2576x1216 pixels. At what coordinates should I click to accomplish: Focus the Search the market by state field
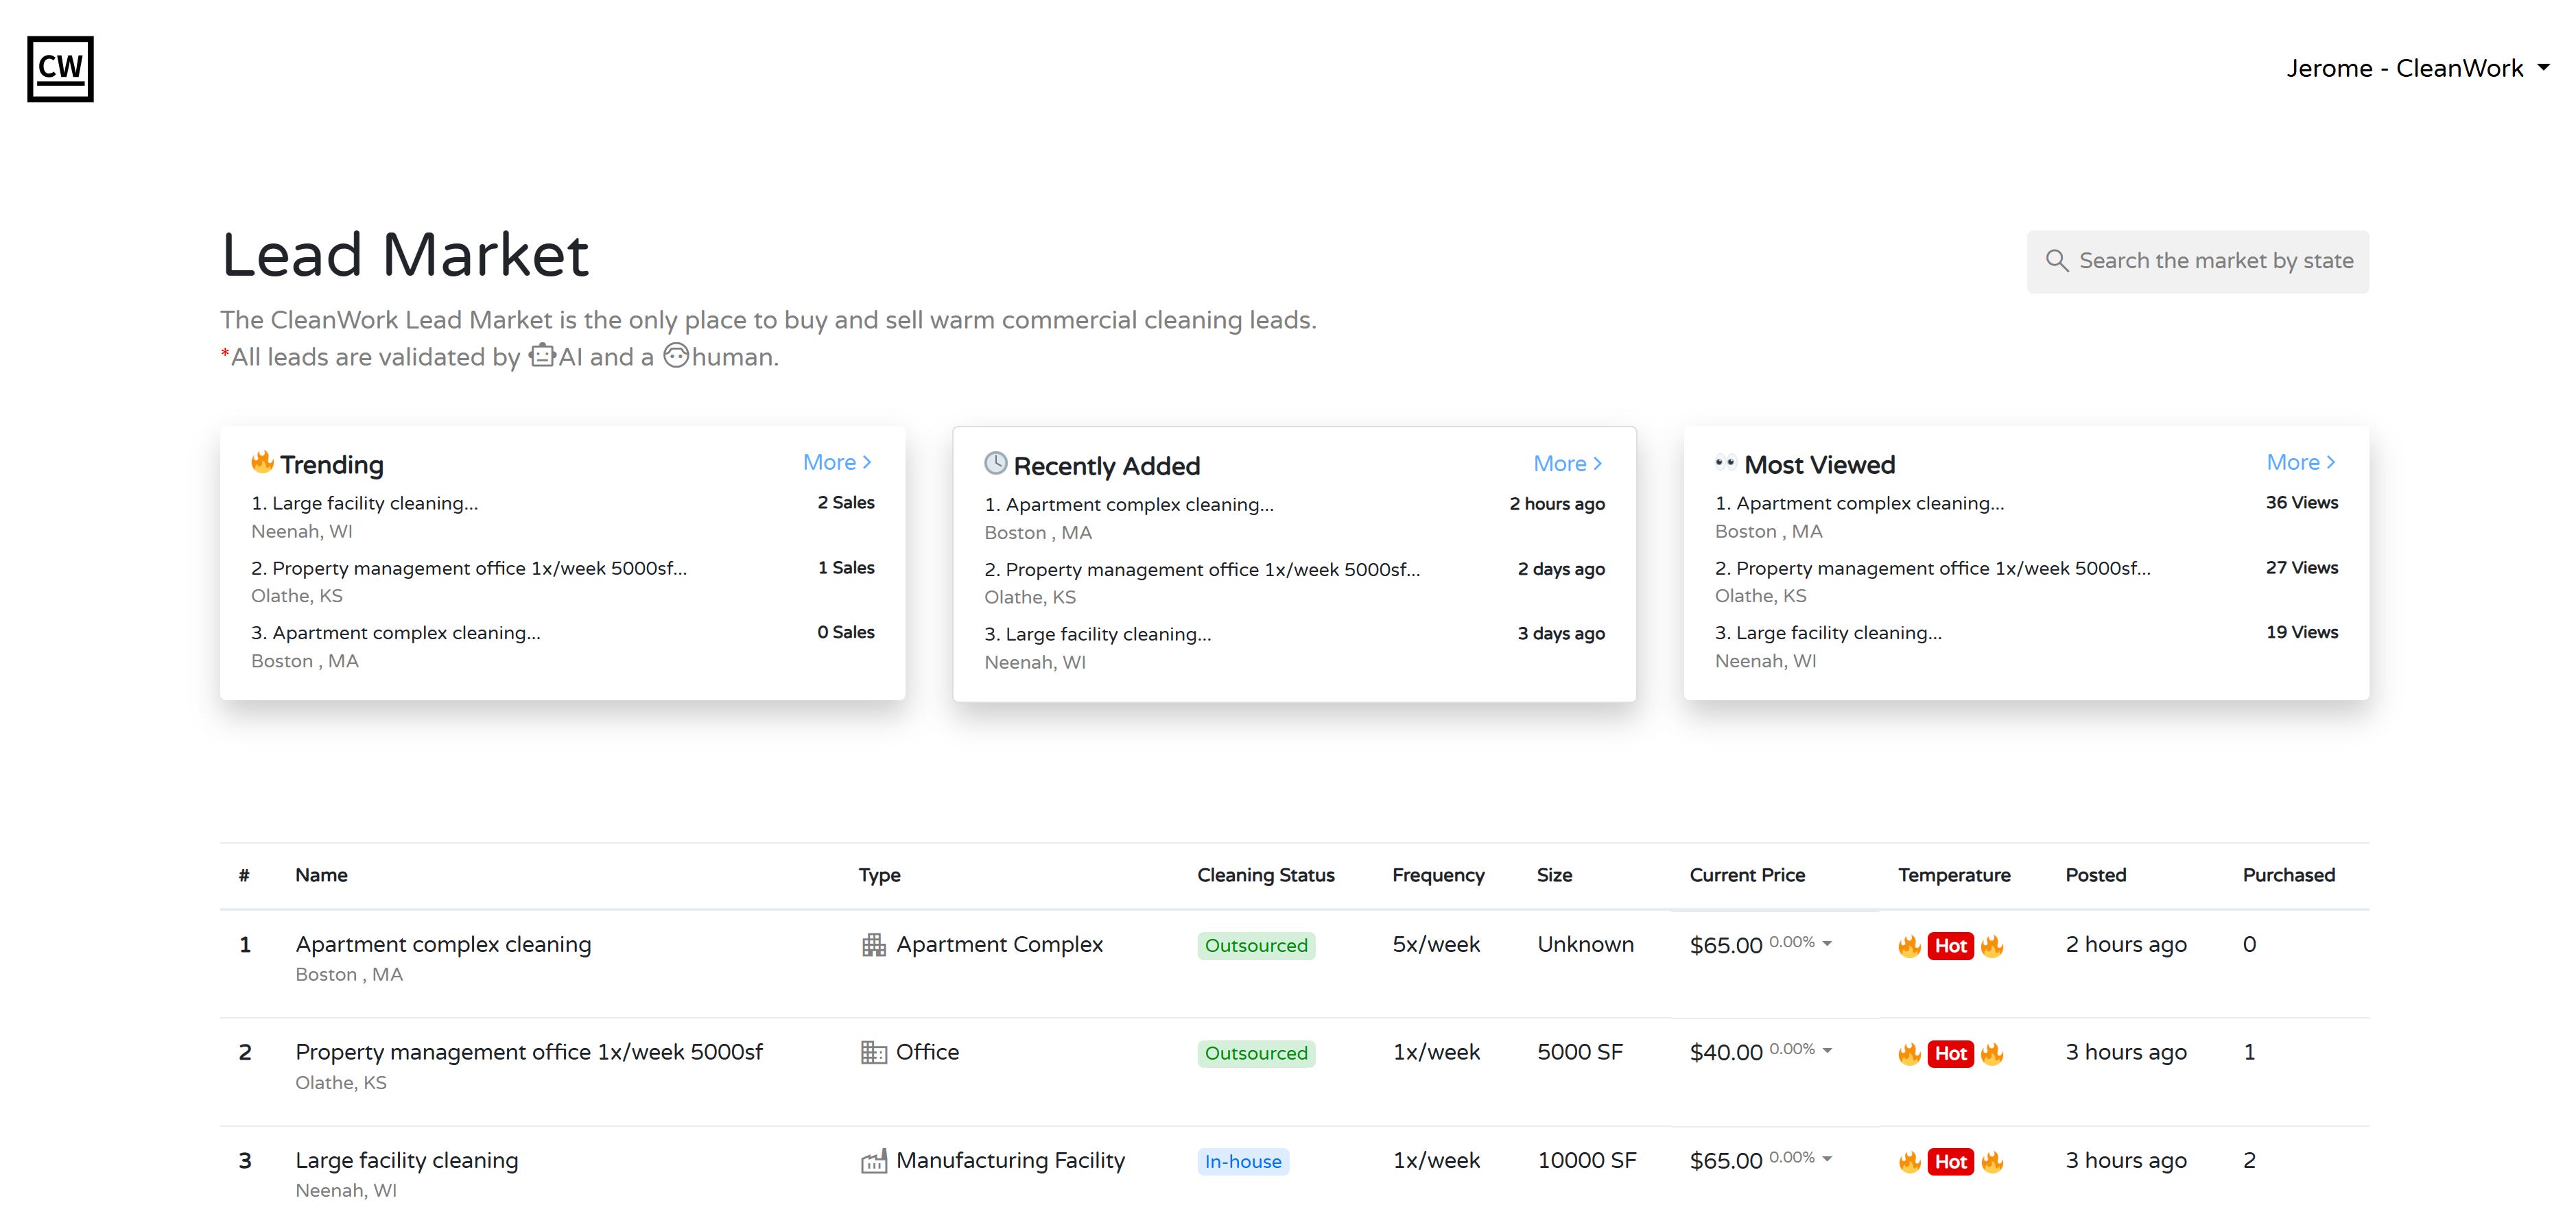[x=2215, y=261]
